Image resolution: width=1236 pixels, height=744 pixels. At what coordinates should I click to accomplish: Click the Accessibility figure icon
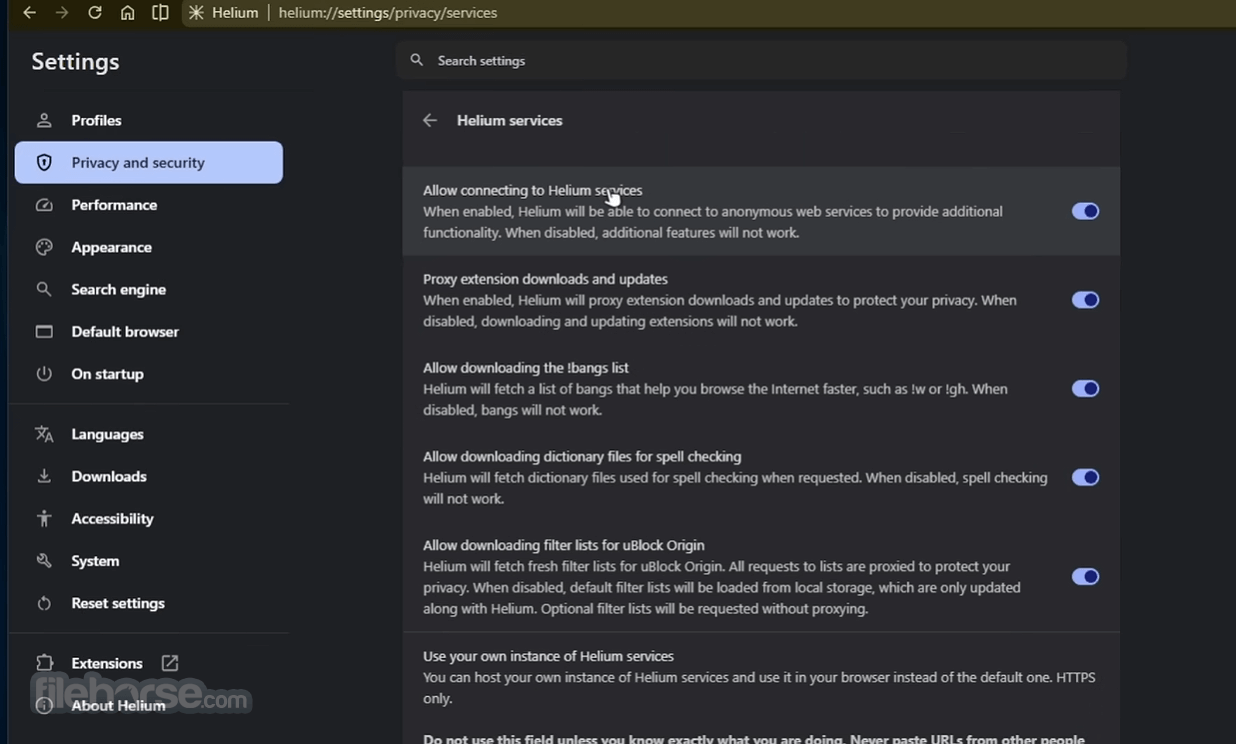[x=44, y=518]
